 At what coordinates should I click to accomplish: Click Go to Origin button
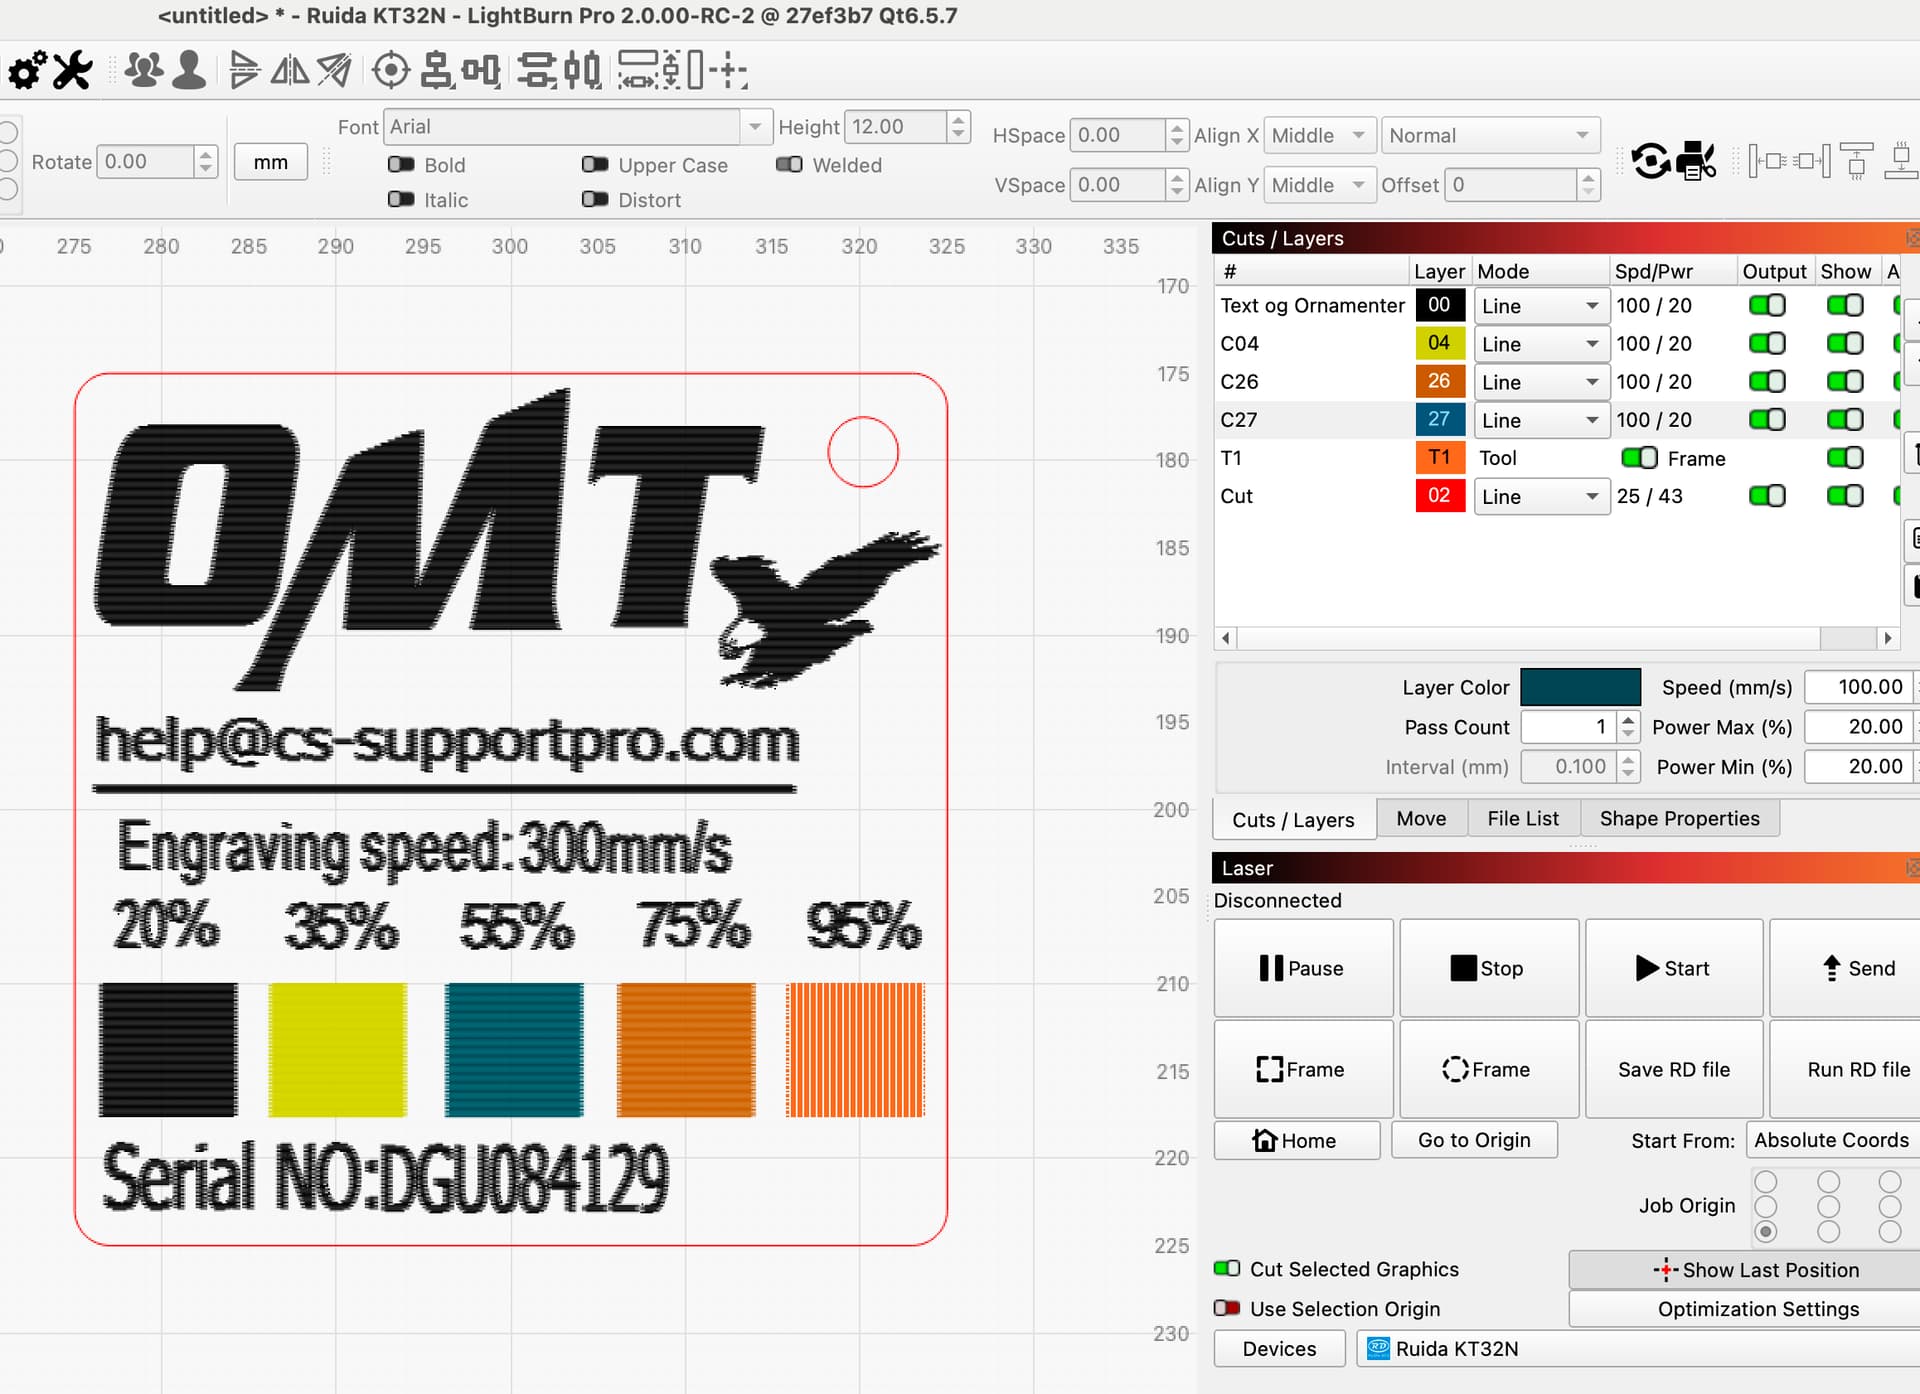click(x=1474, y=1140)
